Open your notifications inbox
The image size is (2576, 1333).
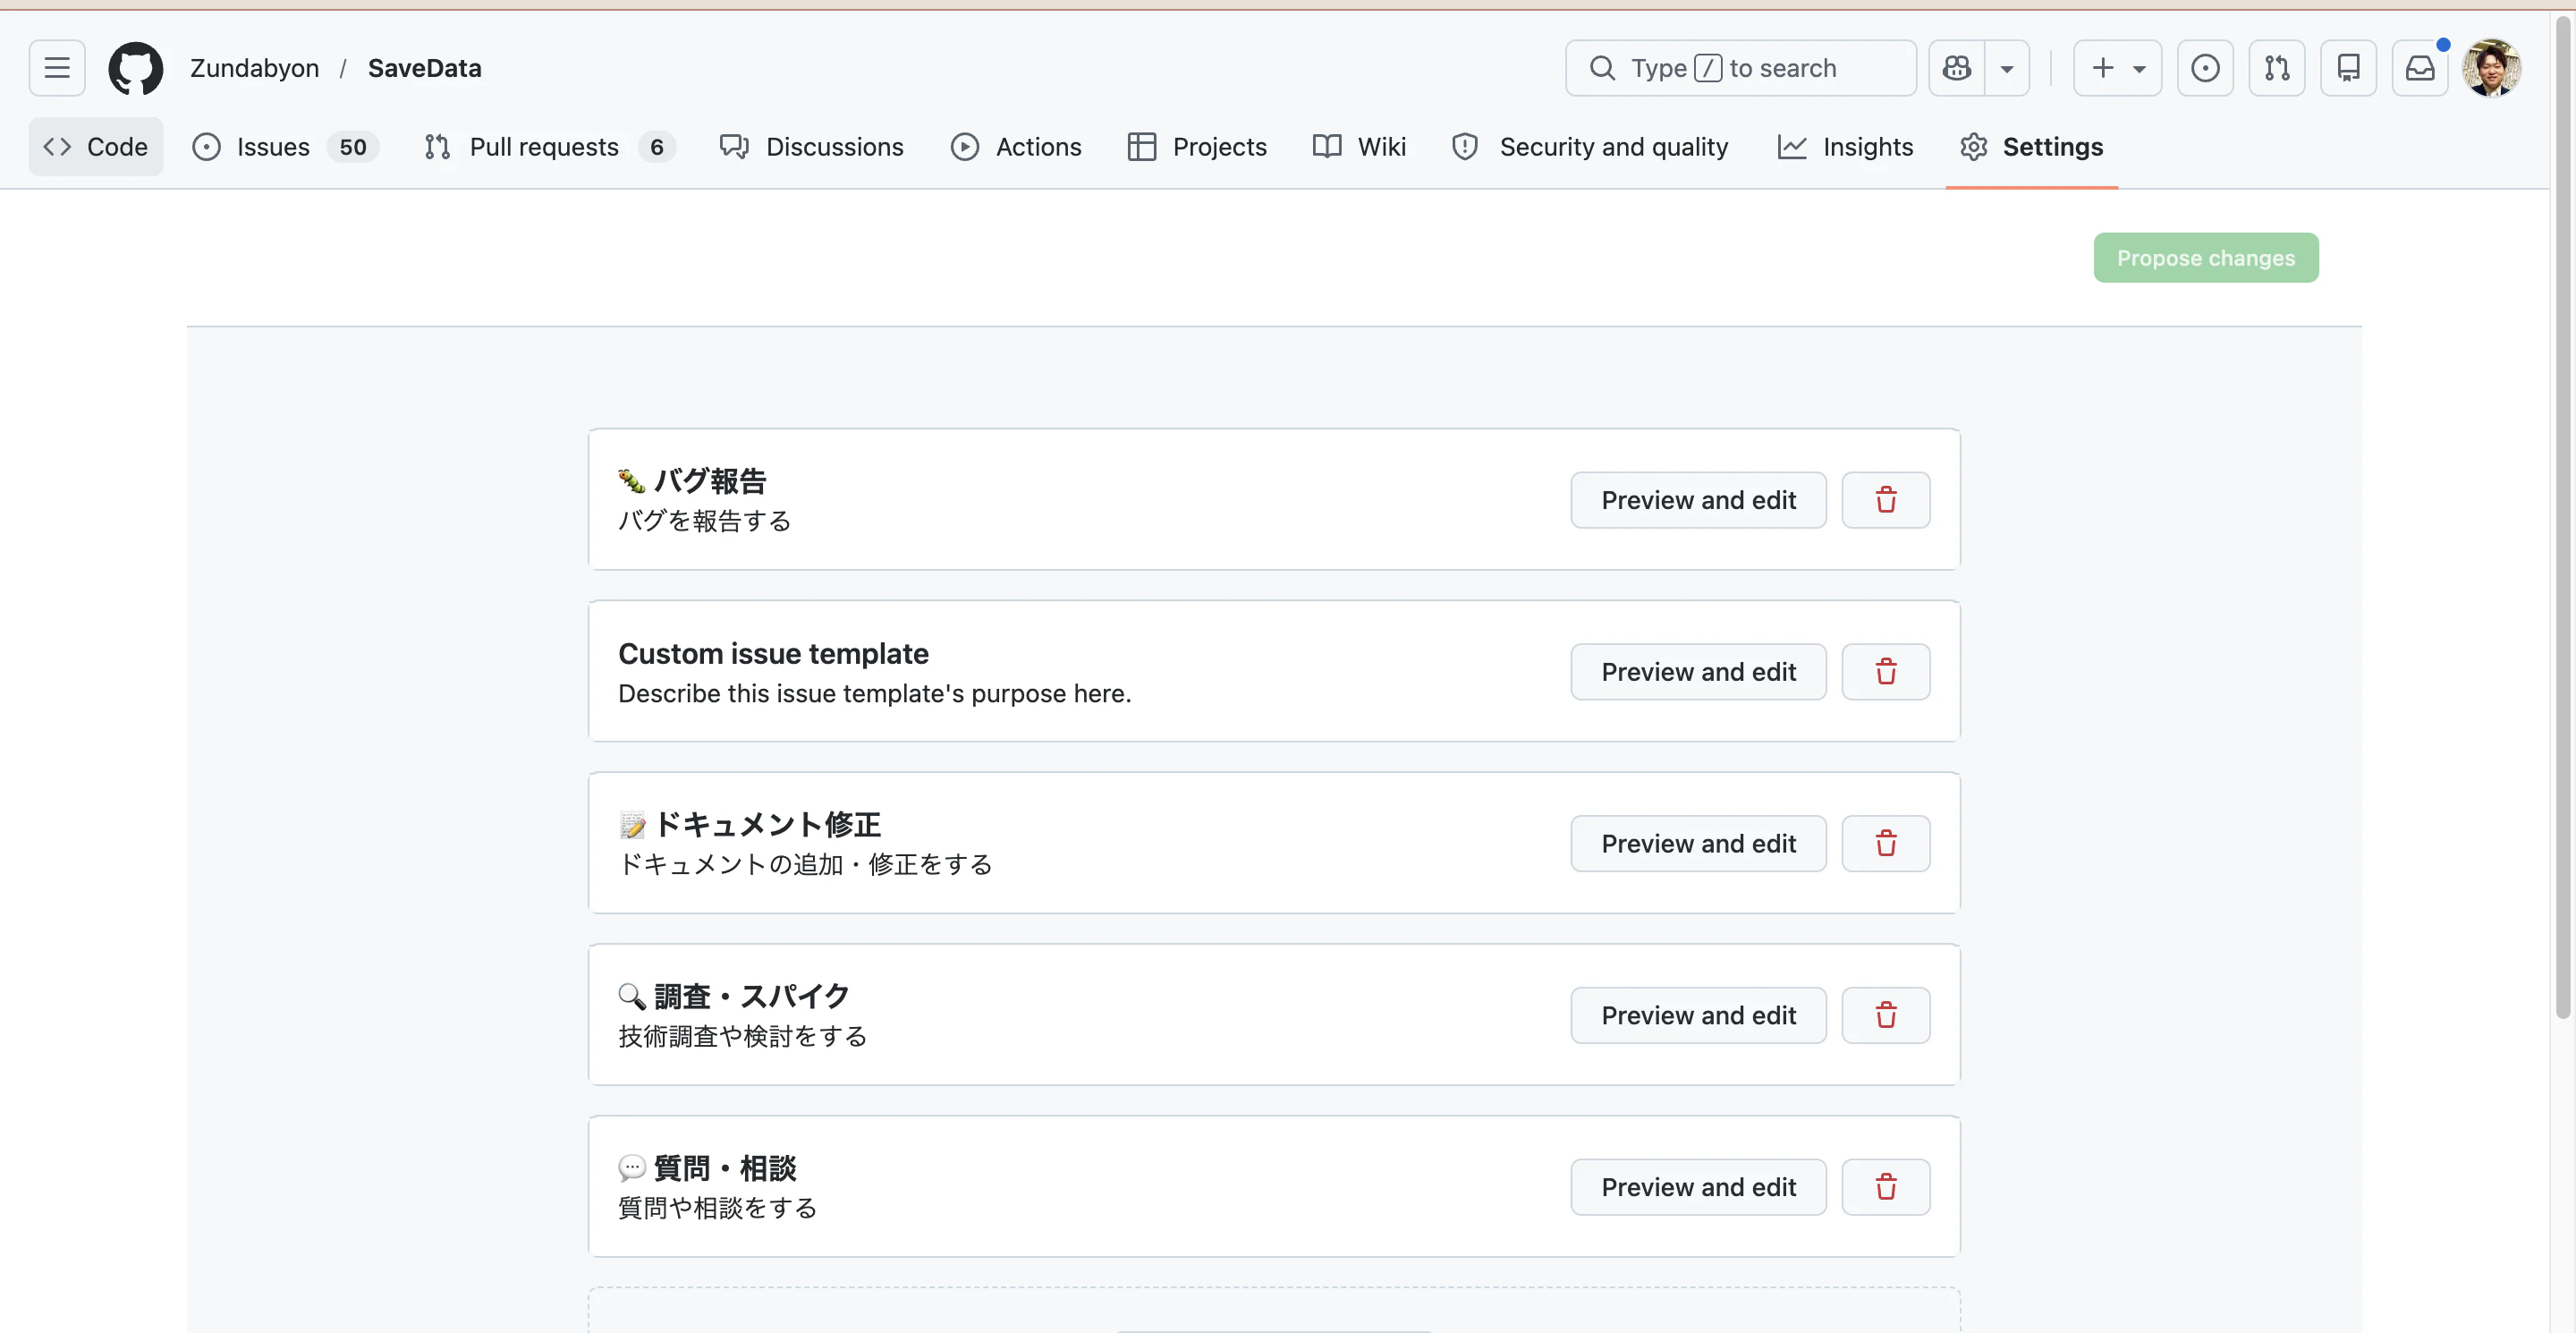pyautogui.click(x=2420, y=67)
